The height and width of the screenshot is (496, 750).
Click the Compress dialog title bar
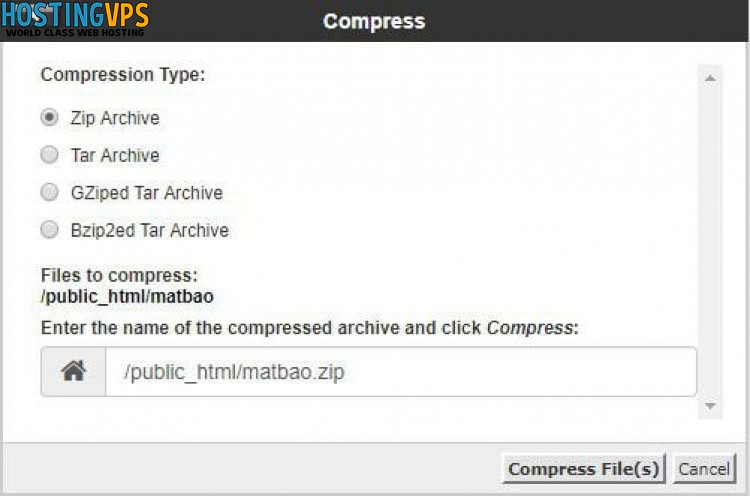(x=374, y=21)
